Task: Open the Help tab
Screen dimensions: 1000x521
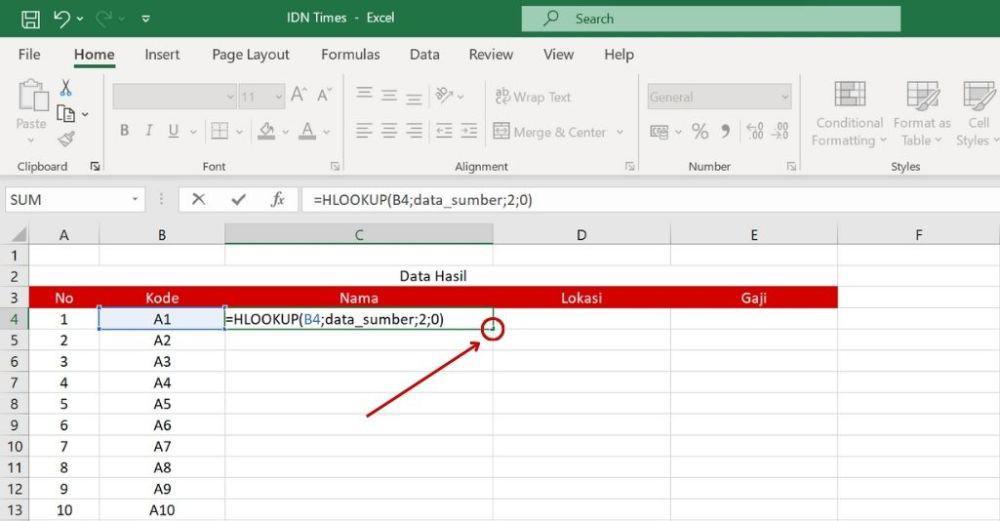Action: coord(619,55)
